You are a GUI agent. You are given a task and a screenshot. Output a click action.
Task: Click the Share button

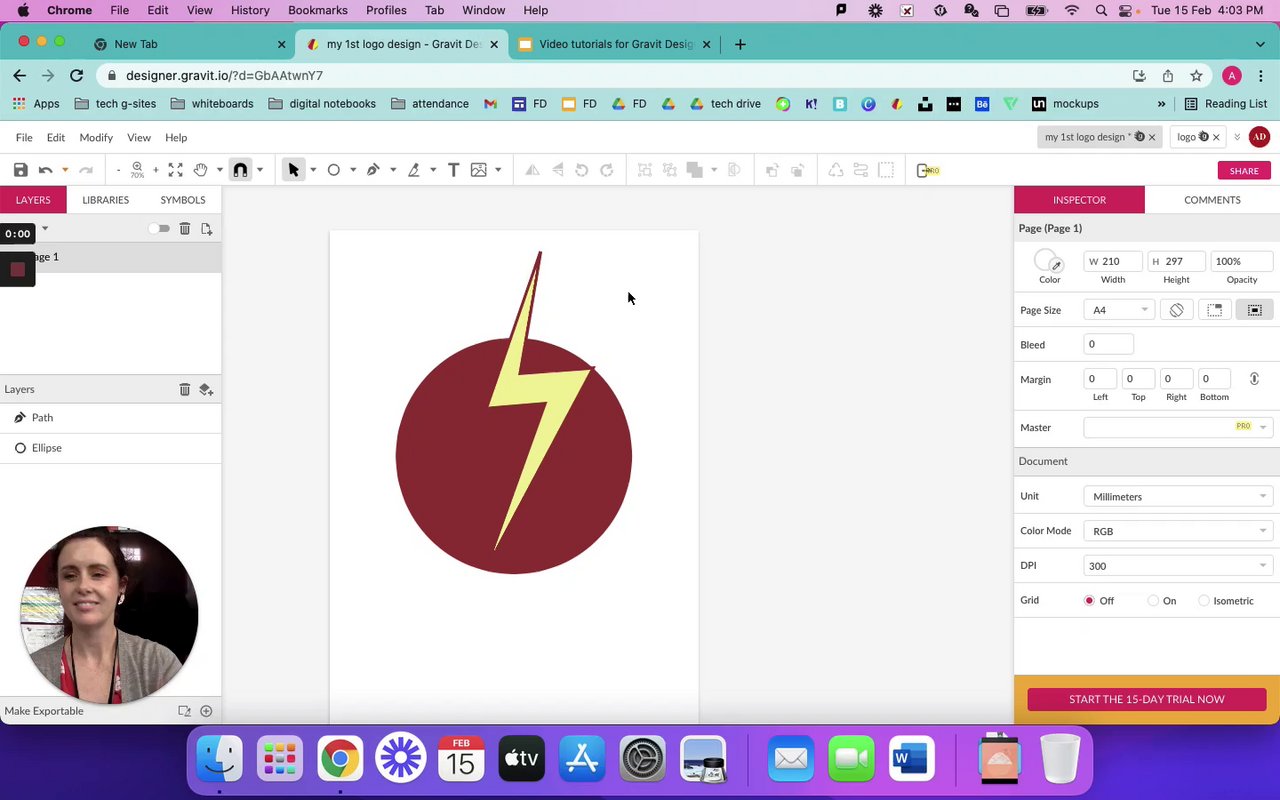pyautogui.click(x=1244, y=171)
